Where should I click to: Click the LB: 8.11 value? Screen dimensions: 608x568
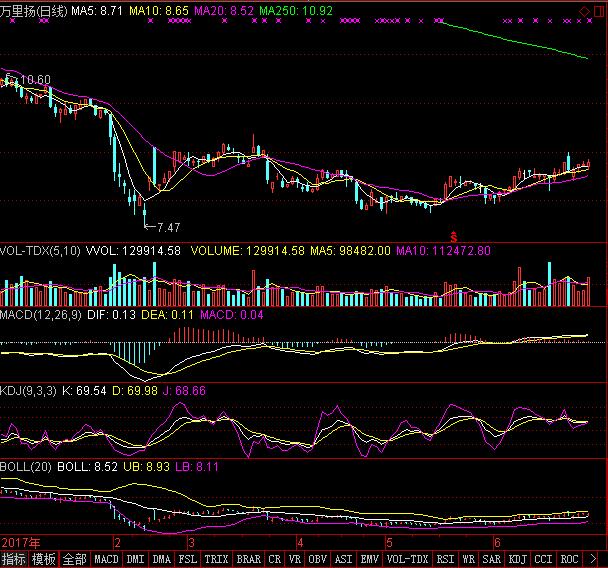pyautogui.click(x=197, y=467)
